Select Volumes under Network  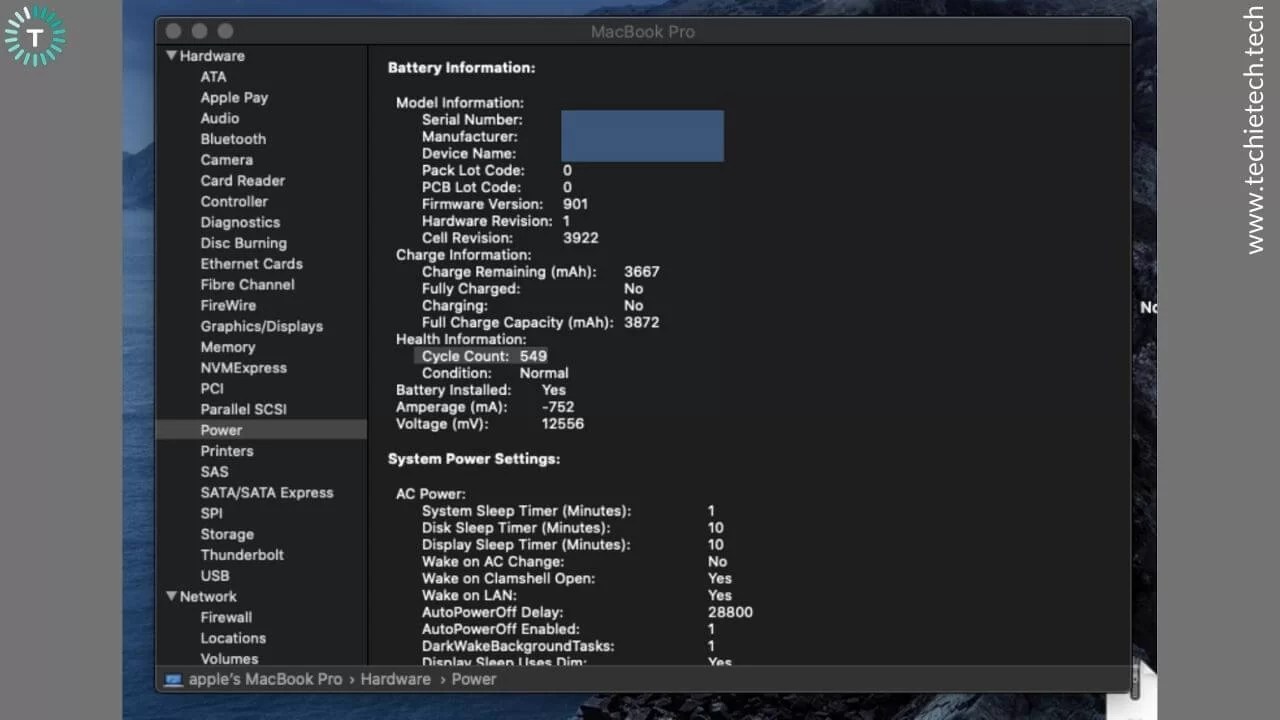click(x=229, y=659)
